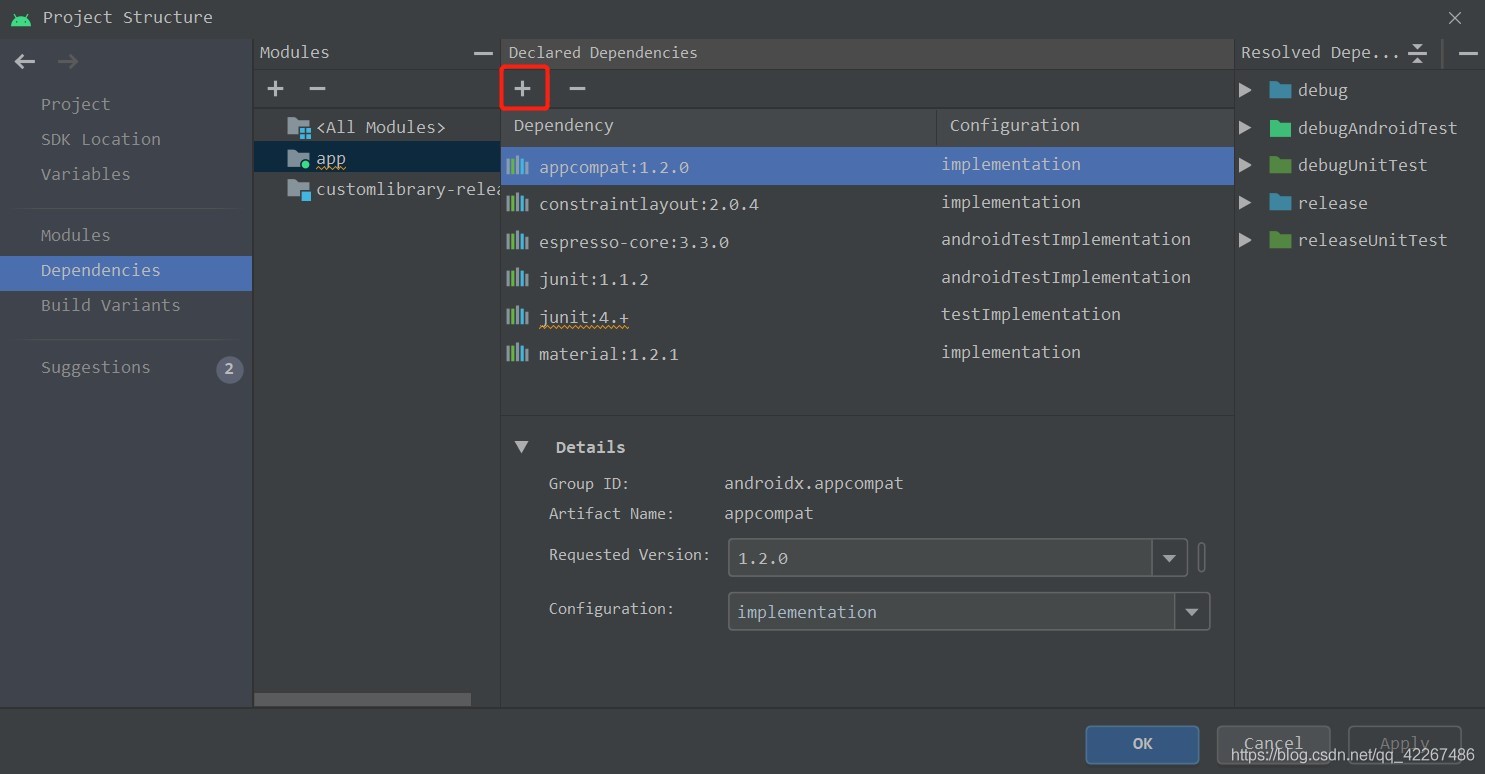Click testImplementation configuration cell
1485x774 pixels.
[x=1030, y=315]
